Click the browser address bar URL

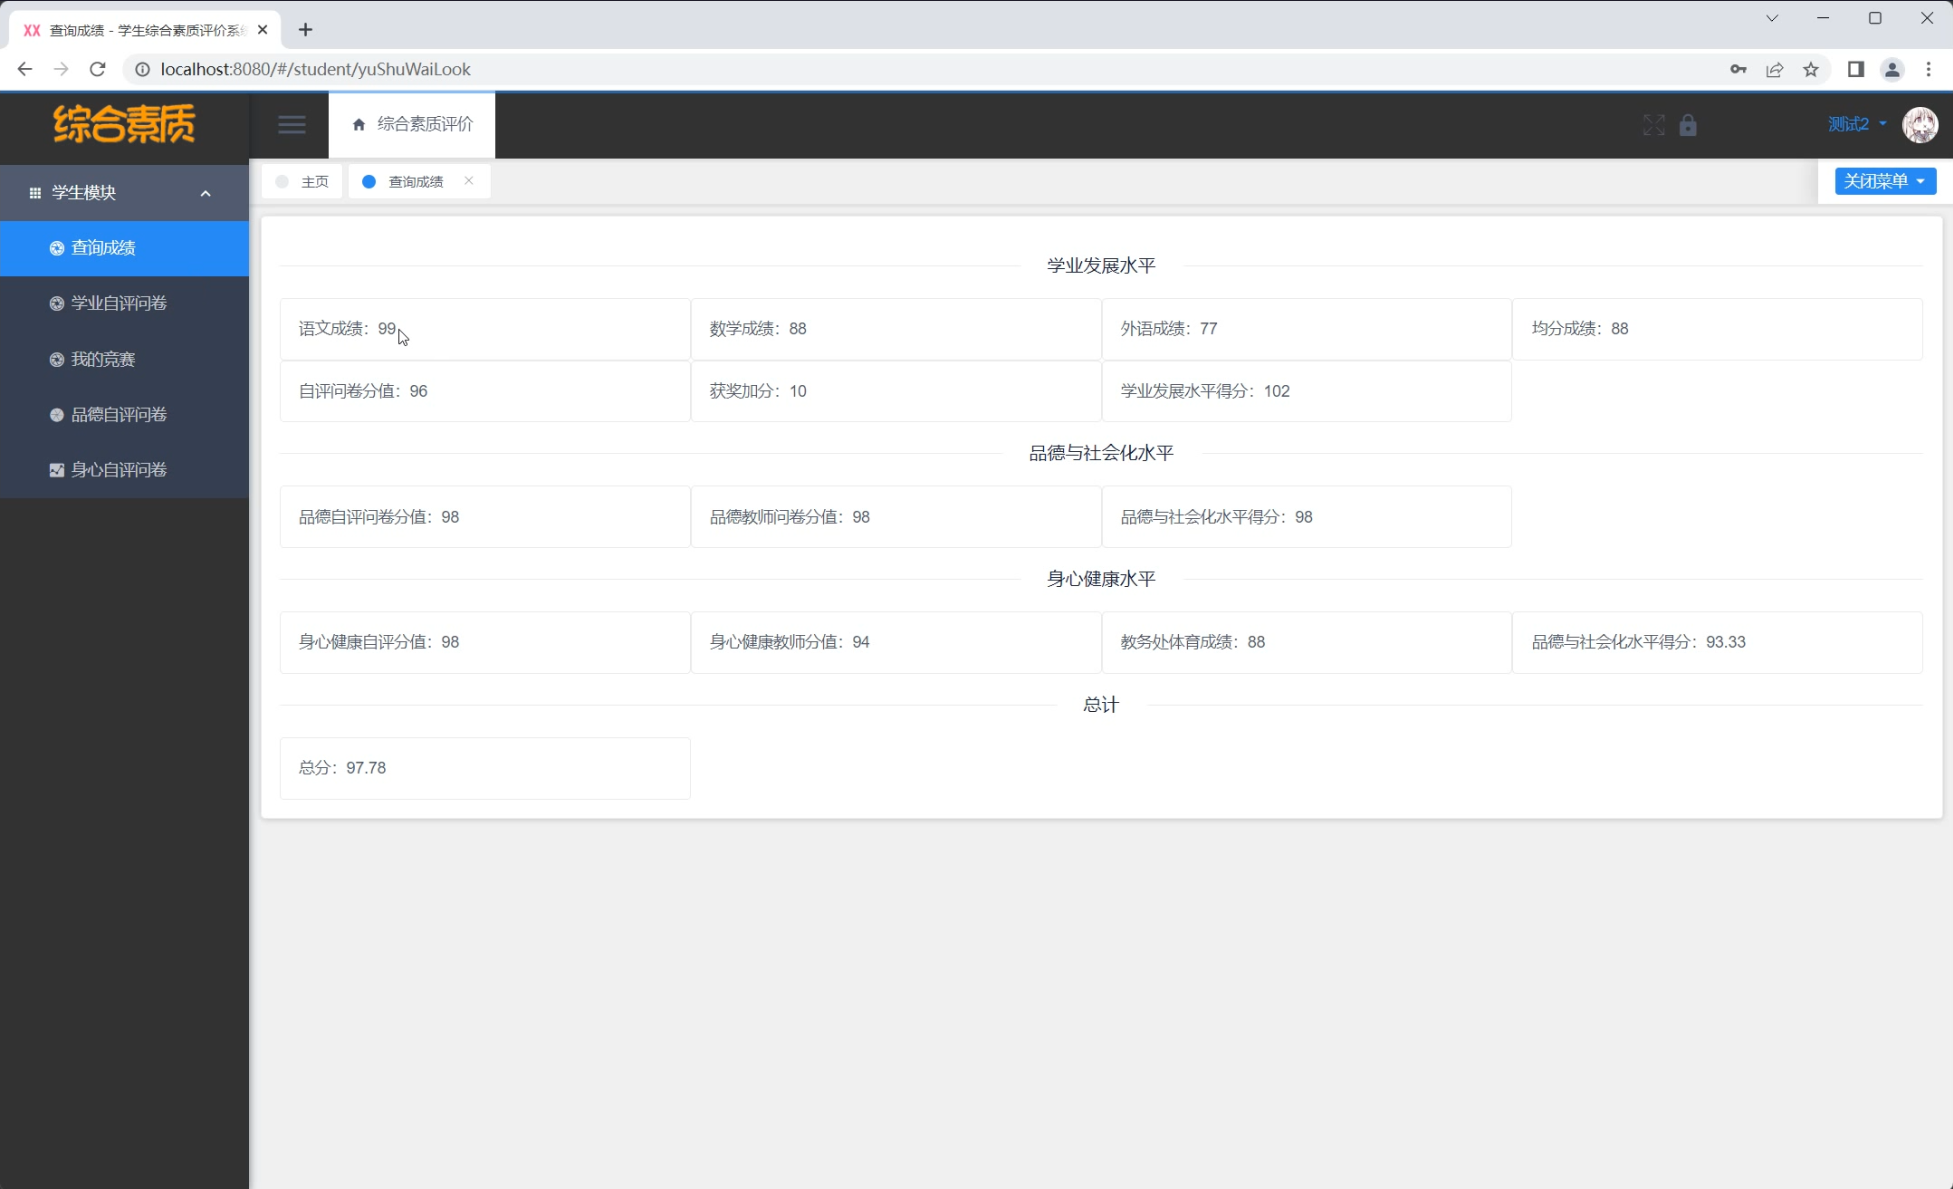[315, 69]
